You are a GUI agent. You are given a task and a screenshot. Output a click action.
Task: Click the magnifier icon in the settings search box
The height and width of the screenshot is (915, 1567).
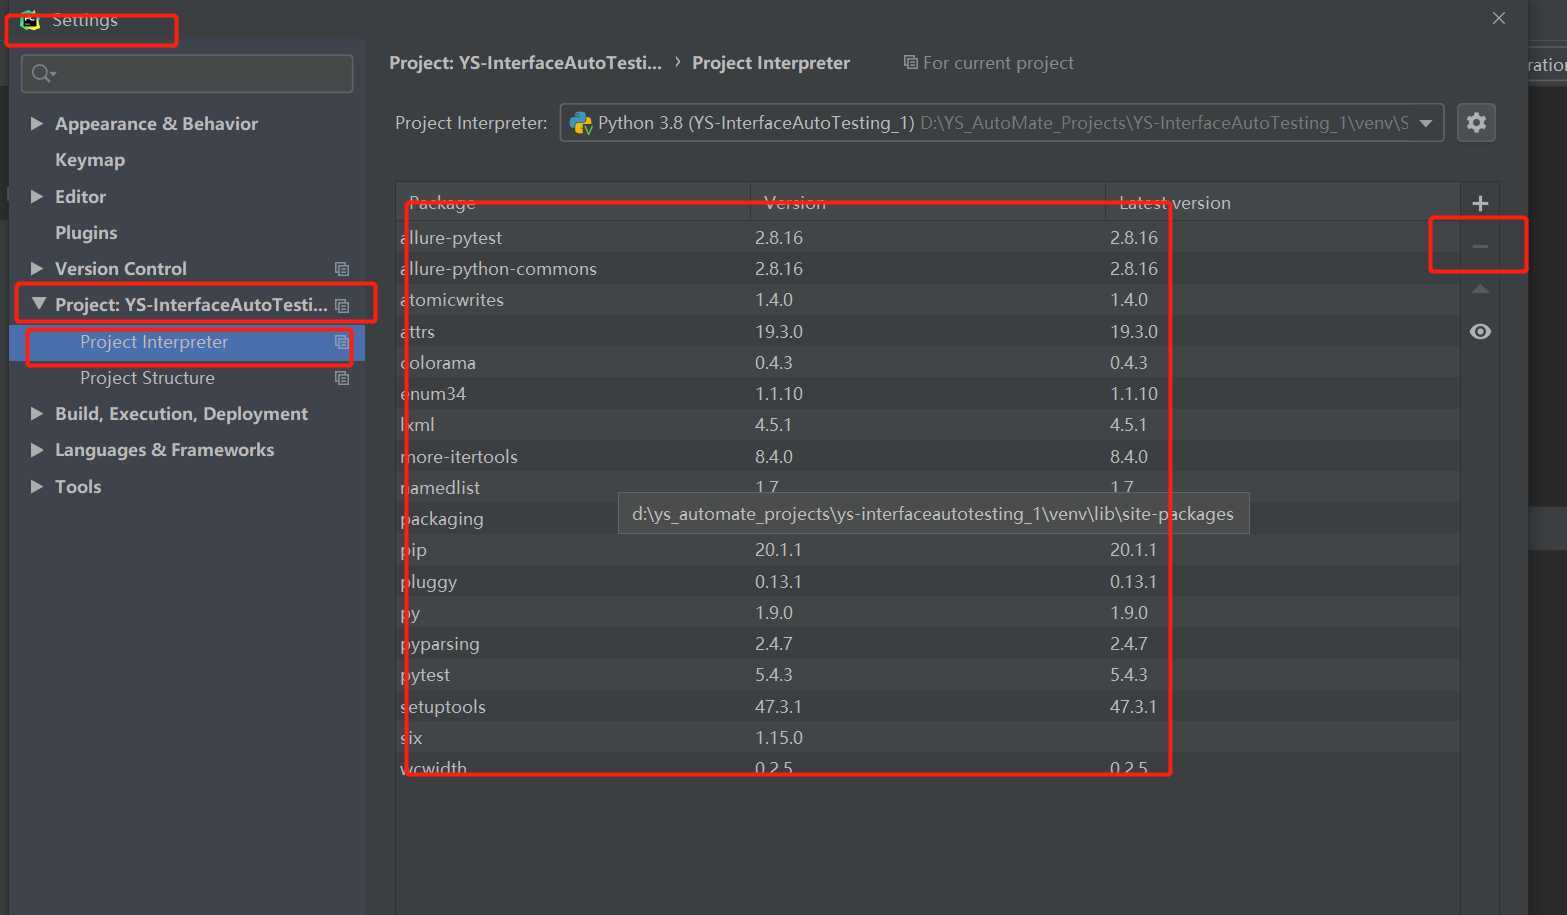pos(42,73)
